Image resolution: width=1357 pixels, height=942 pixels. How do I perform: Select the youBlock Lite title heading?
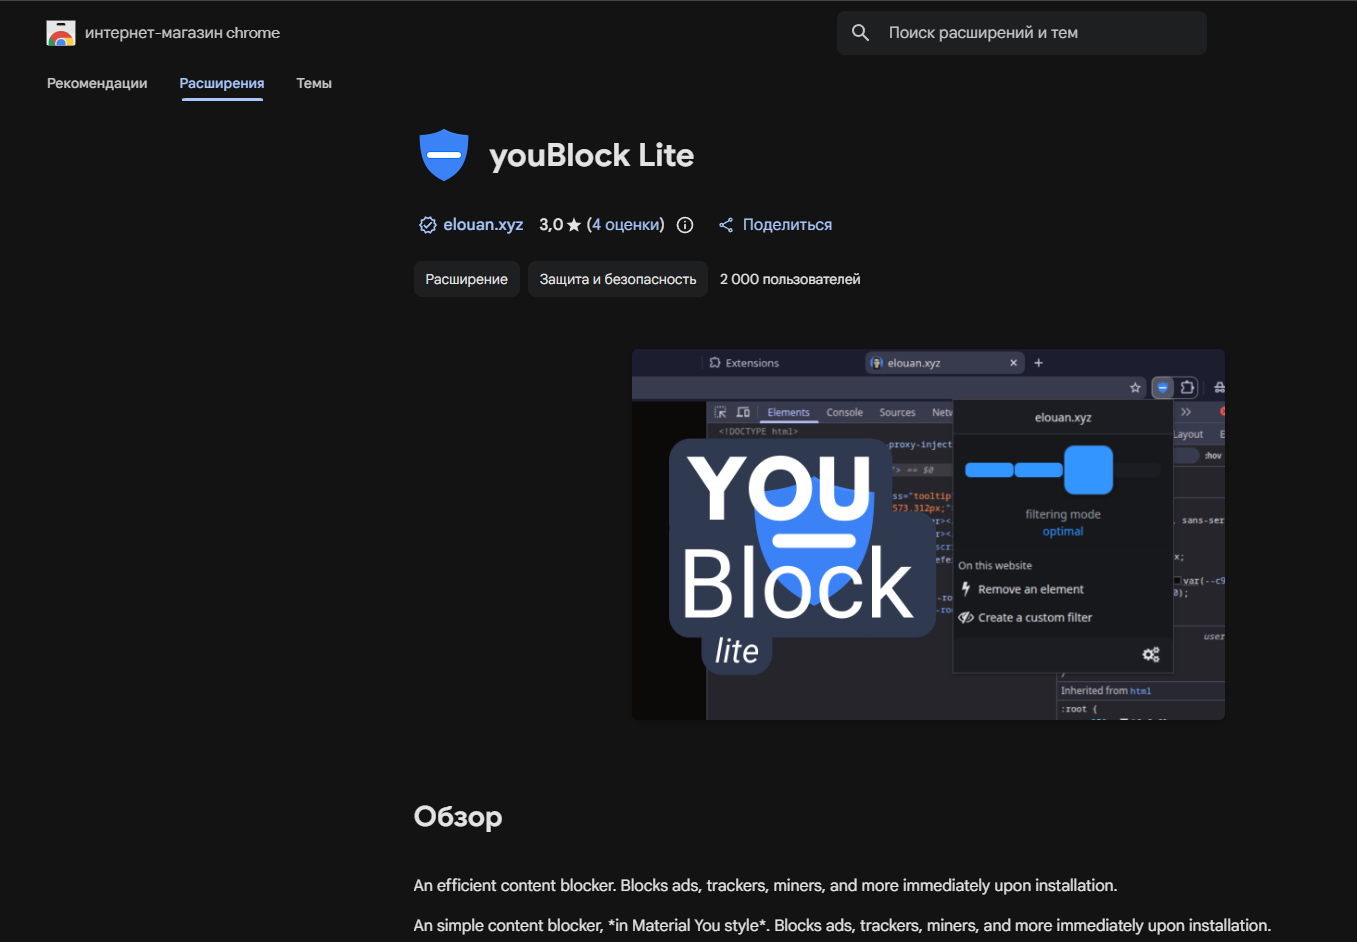(x=591, y=155)
